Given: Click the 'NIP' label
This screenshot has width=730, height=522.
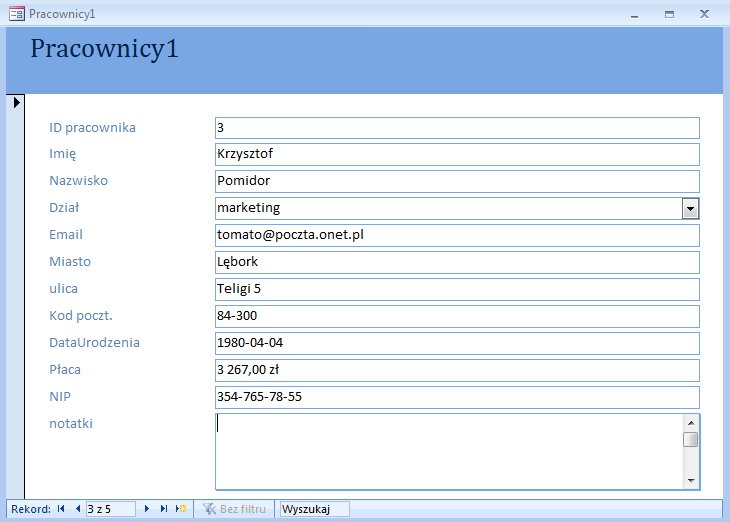Looking at the screenshot, I should [x=60, y=397].
